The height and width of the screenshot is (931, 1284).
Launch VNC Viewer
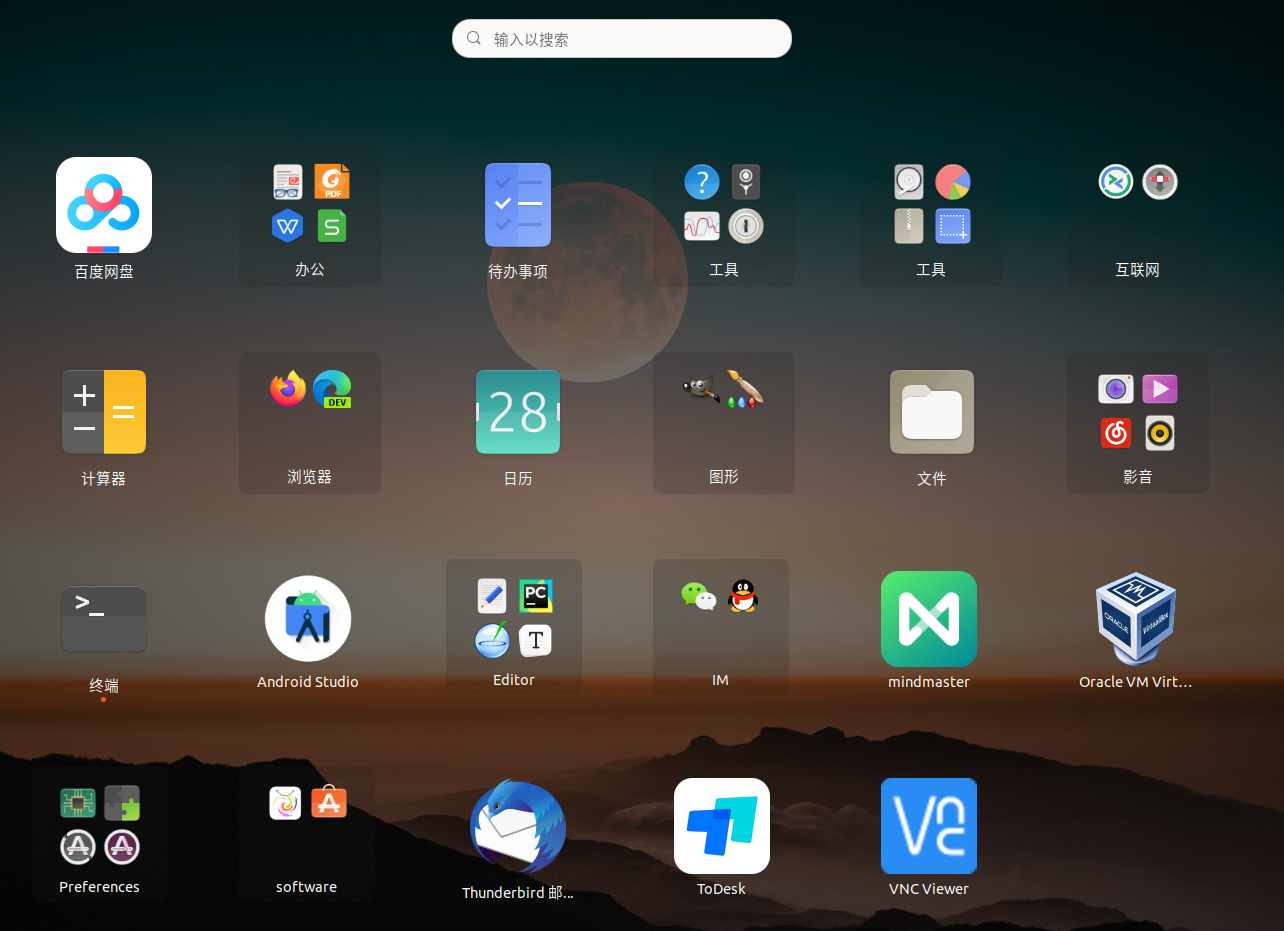click(929, 826)
